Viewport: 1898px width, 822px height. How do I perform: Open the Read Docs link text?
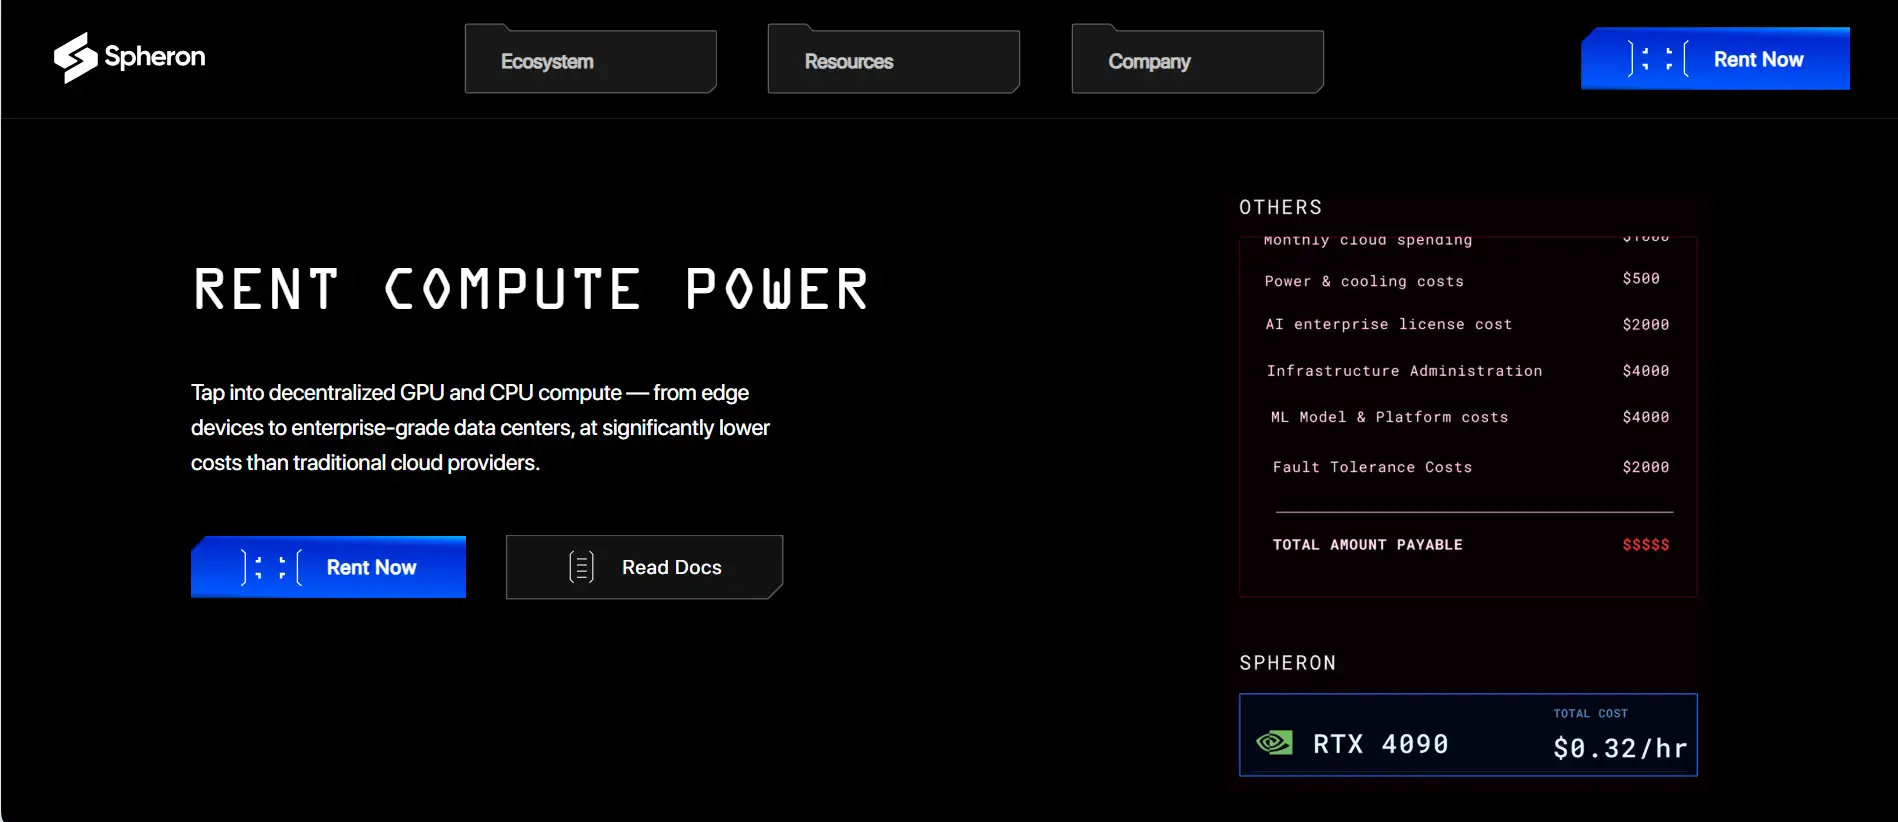pos(671,567)
